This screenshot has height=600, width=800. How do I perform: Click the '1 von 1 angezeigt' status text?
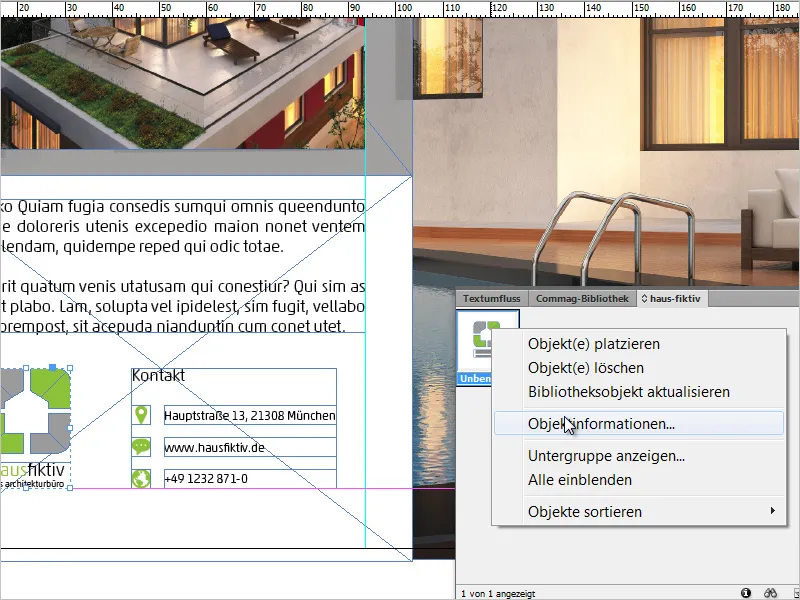pyautogui.click(x=498, y=594)
